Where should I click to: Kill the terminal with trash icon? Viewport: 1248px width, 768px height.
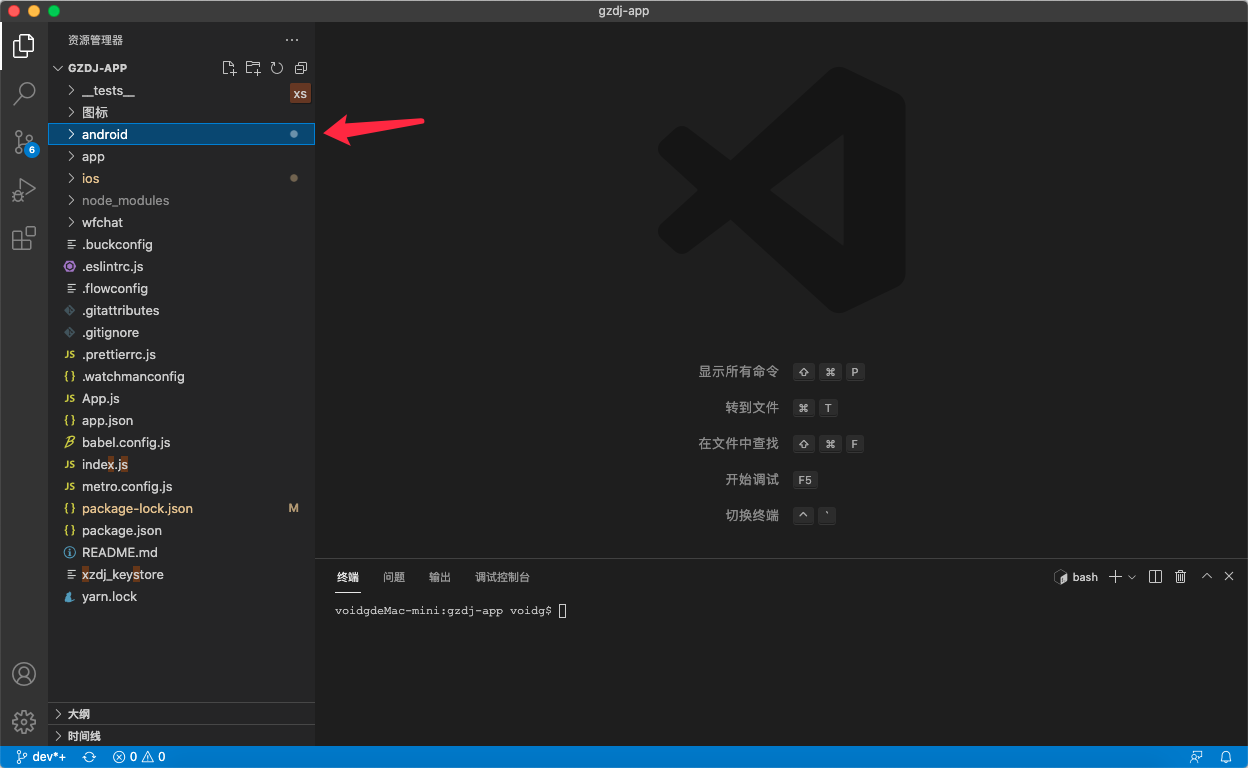1181,577
